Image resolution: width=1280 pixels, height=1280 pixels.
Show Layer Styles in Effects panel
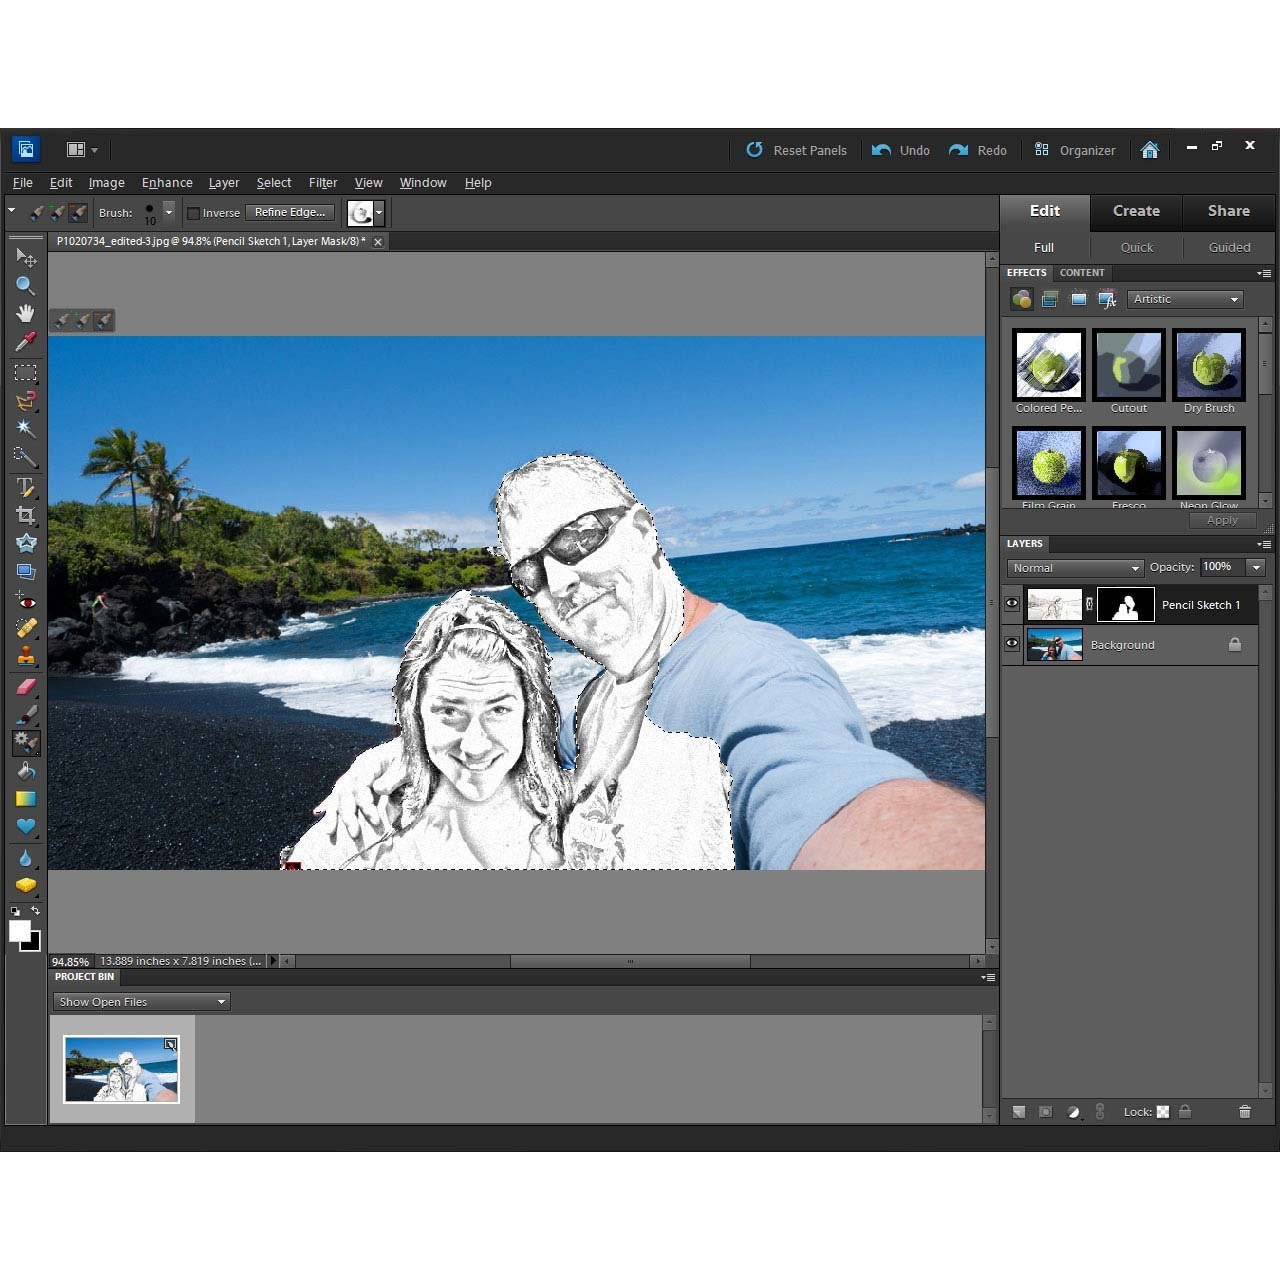1050,299
